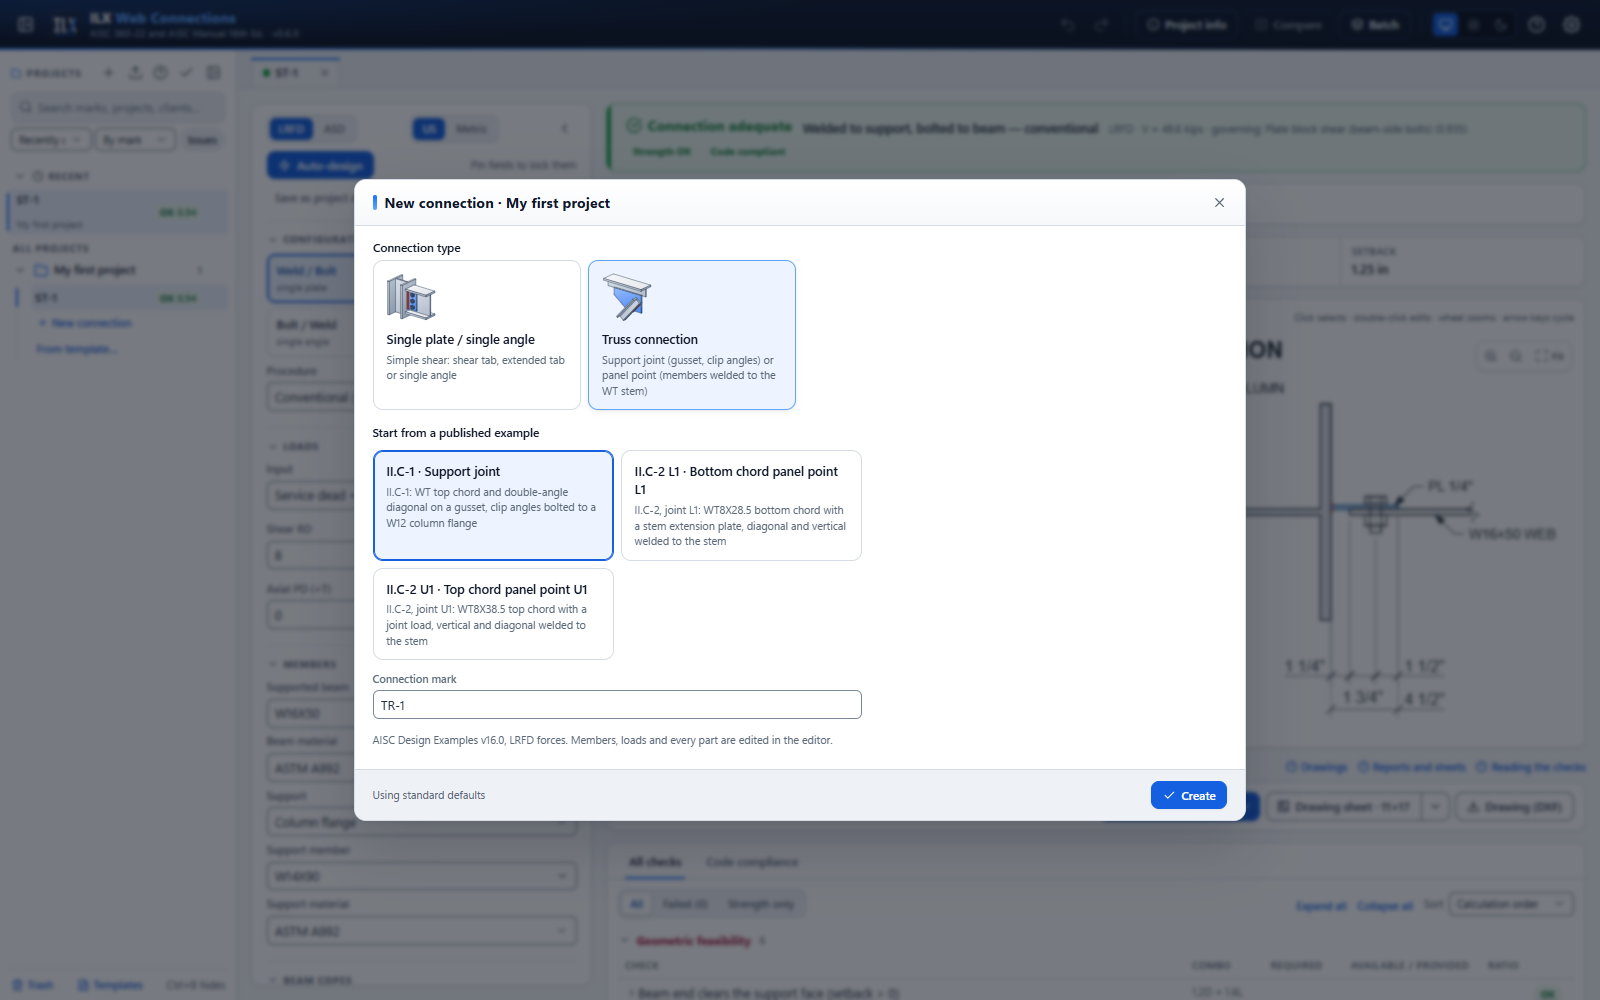
Task: Open the W14X90 support member dropdown
Action: [421, 876]
